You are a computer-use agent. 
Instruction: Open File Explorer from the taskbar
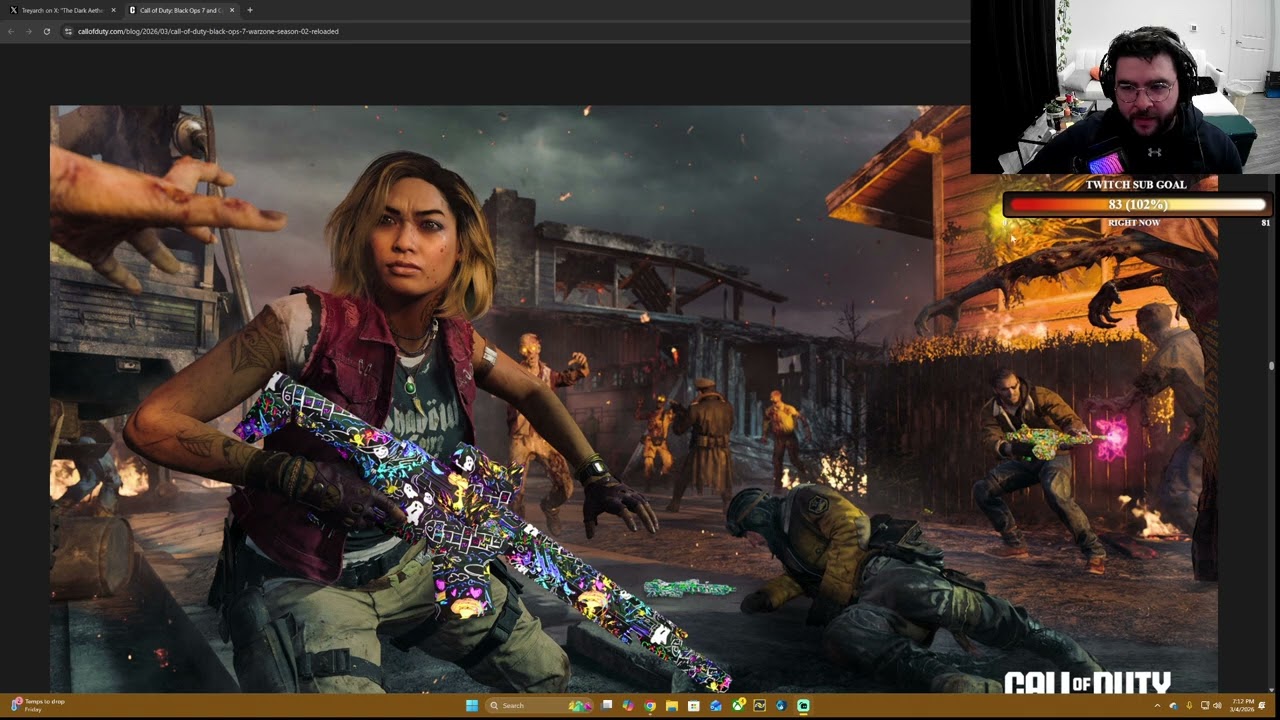point(672,705)
